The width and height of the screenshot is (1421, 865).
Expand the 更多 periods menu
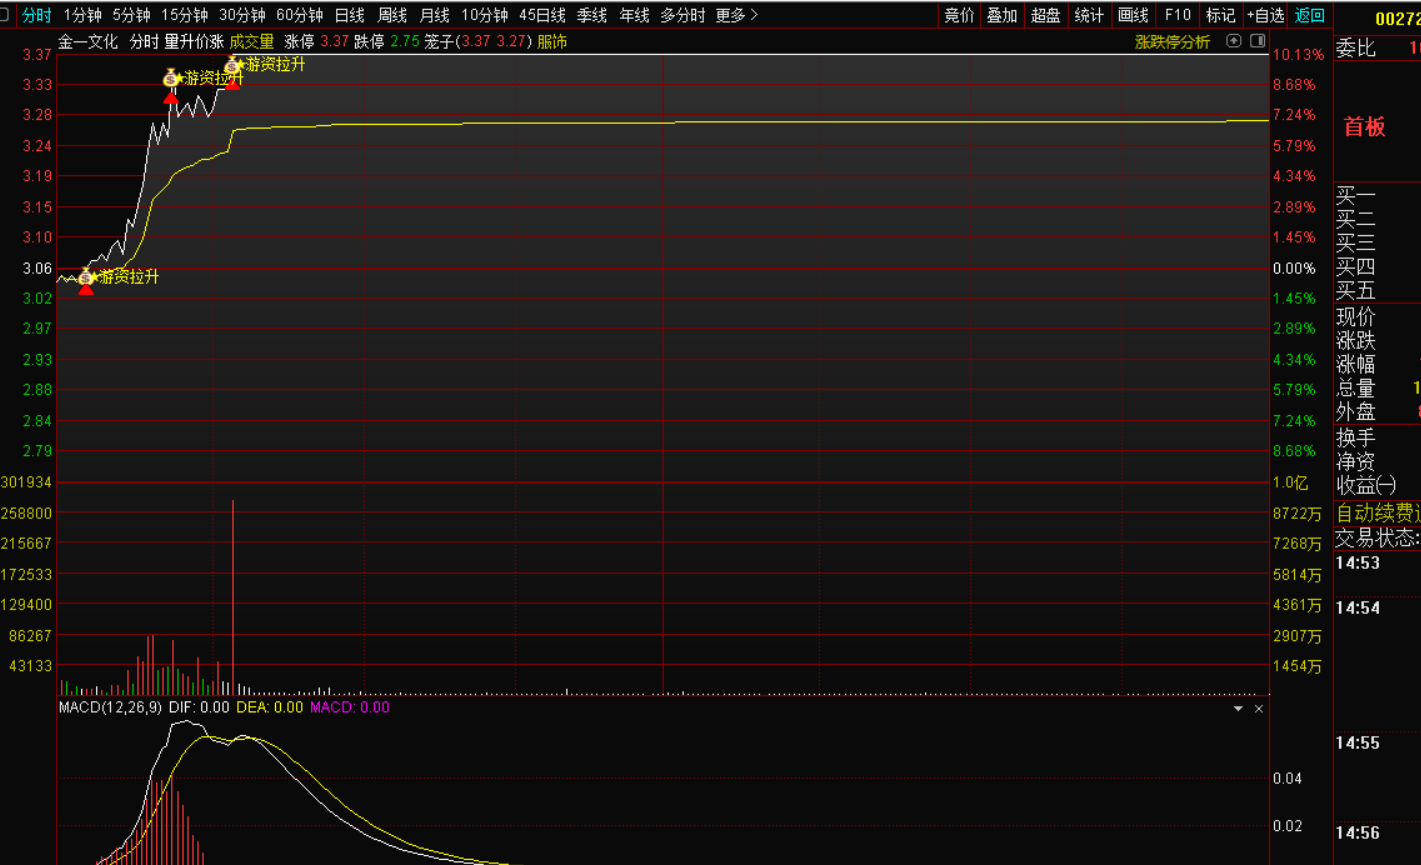[736, 15]
